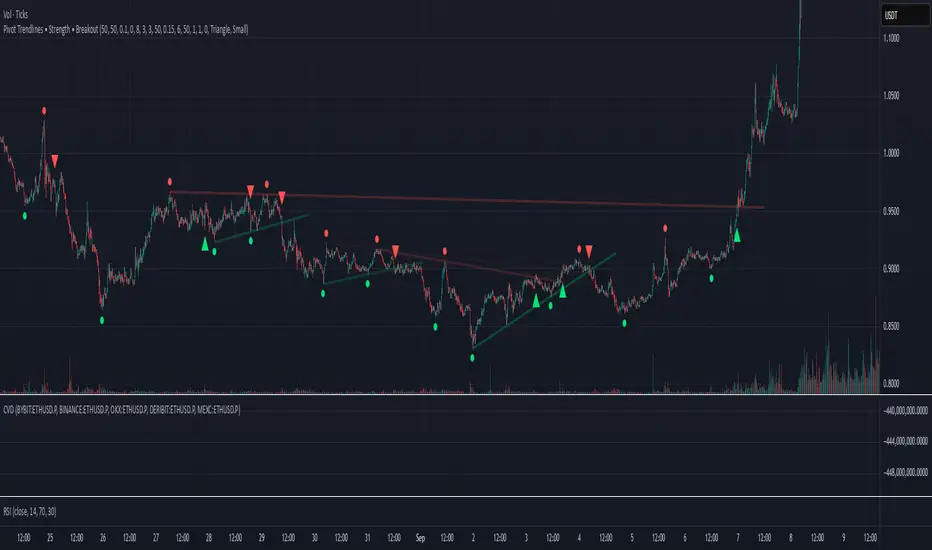This screenshot has width=932, height=550.
Task: Click date 9 on the time axis
Action: pyautogui.click(x=843, y=538)
